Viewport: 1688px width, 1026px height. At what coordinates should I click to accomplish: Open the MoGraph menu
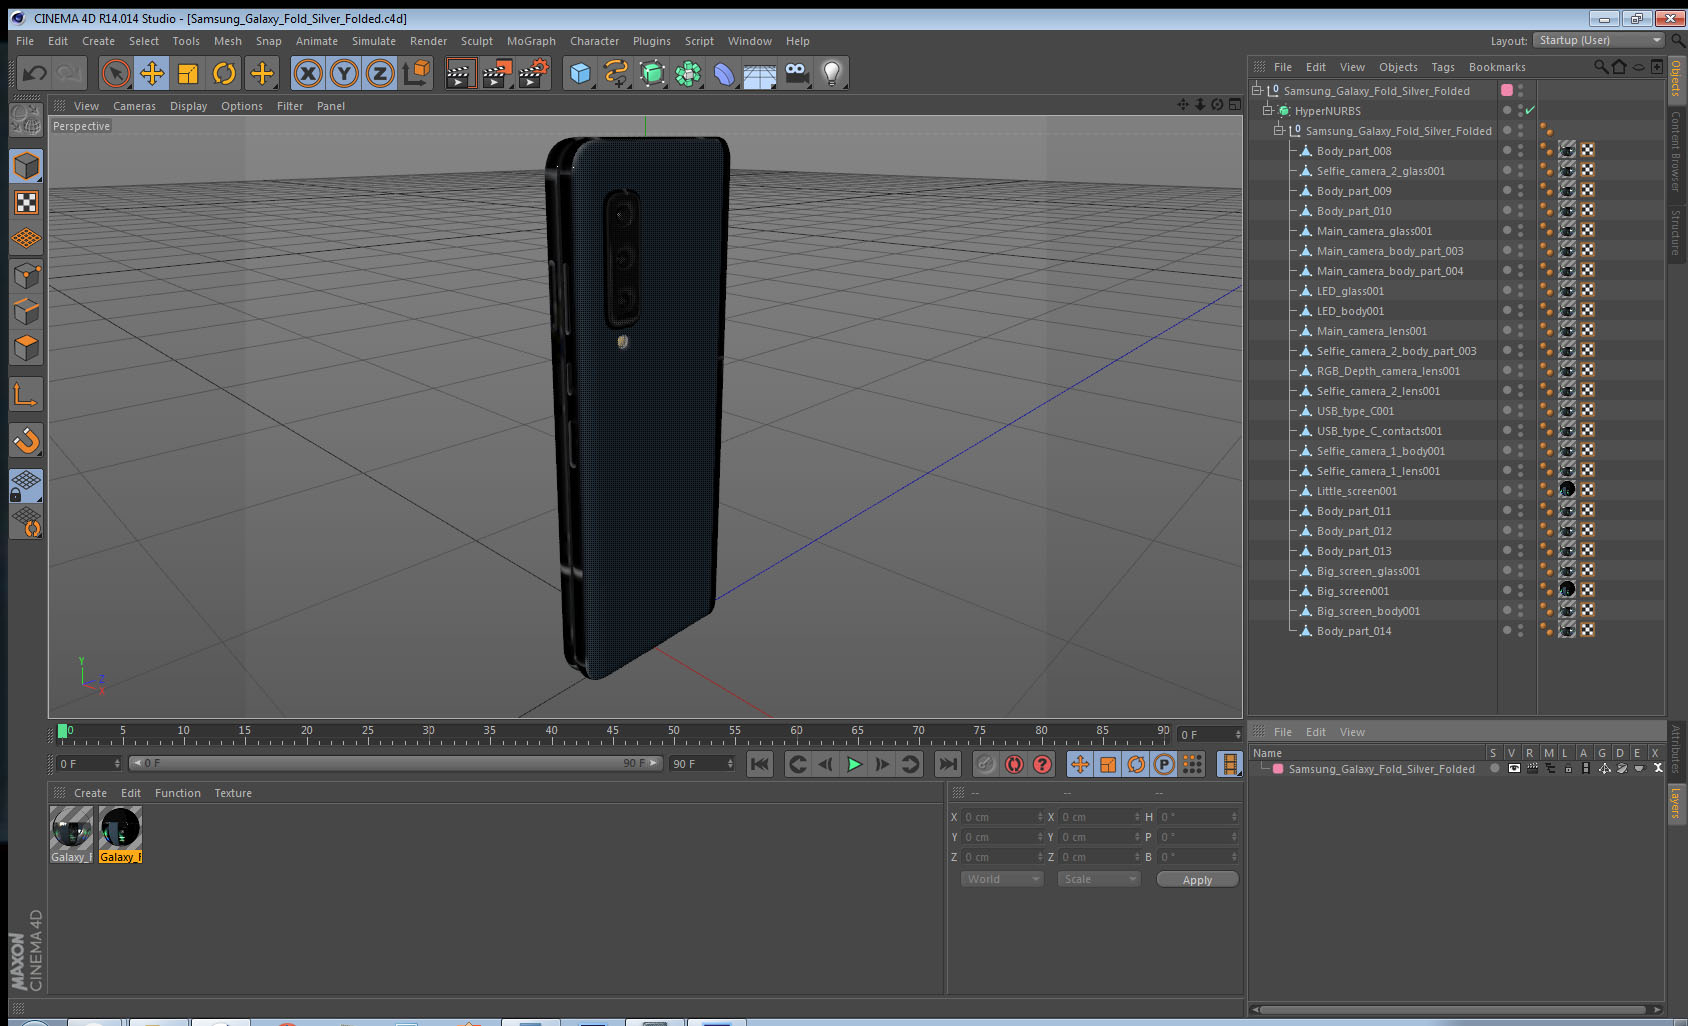pos(531,41)
